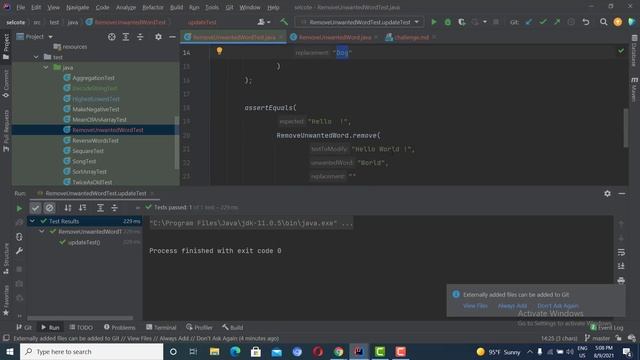Screen dimensions: 640x360
Task: Switch to RemoveUnwantedWord.java editor tab
Action: click(335, 37)
